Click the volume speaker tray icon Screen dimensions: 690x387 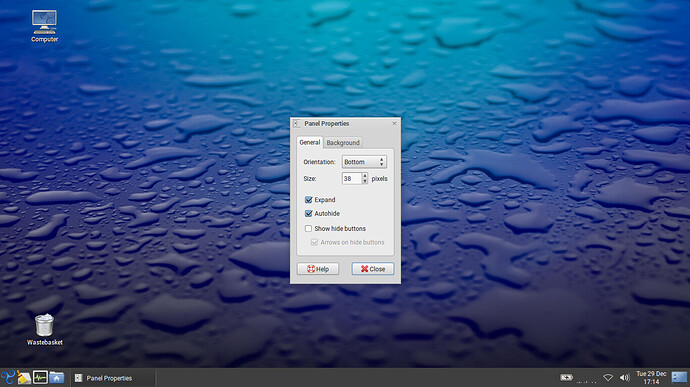pyautogui.click(x=624, y=378)
